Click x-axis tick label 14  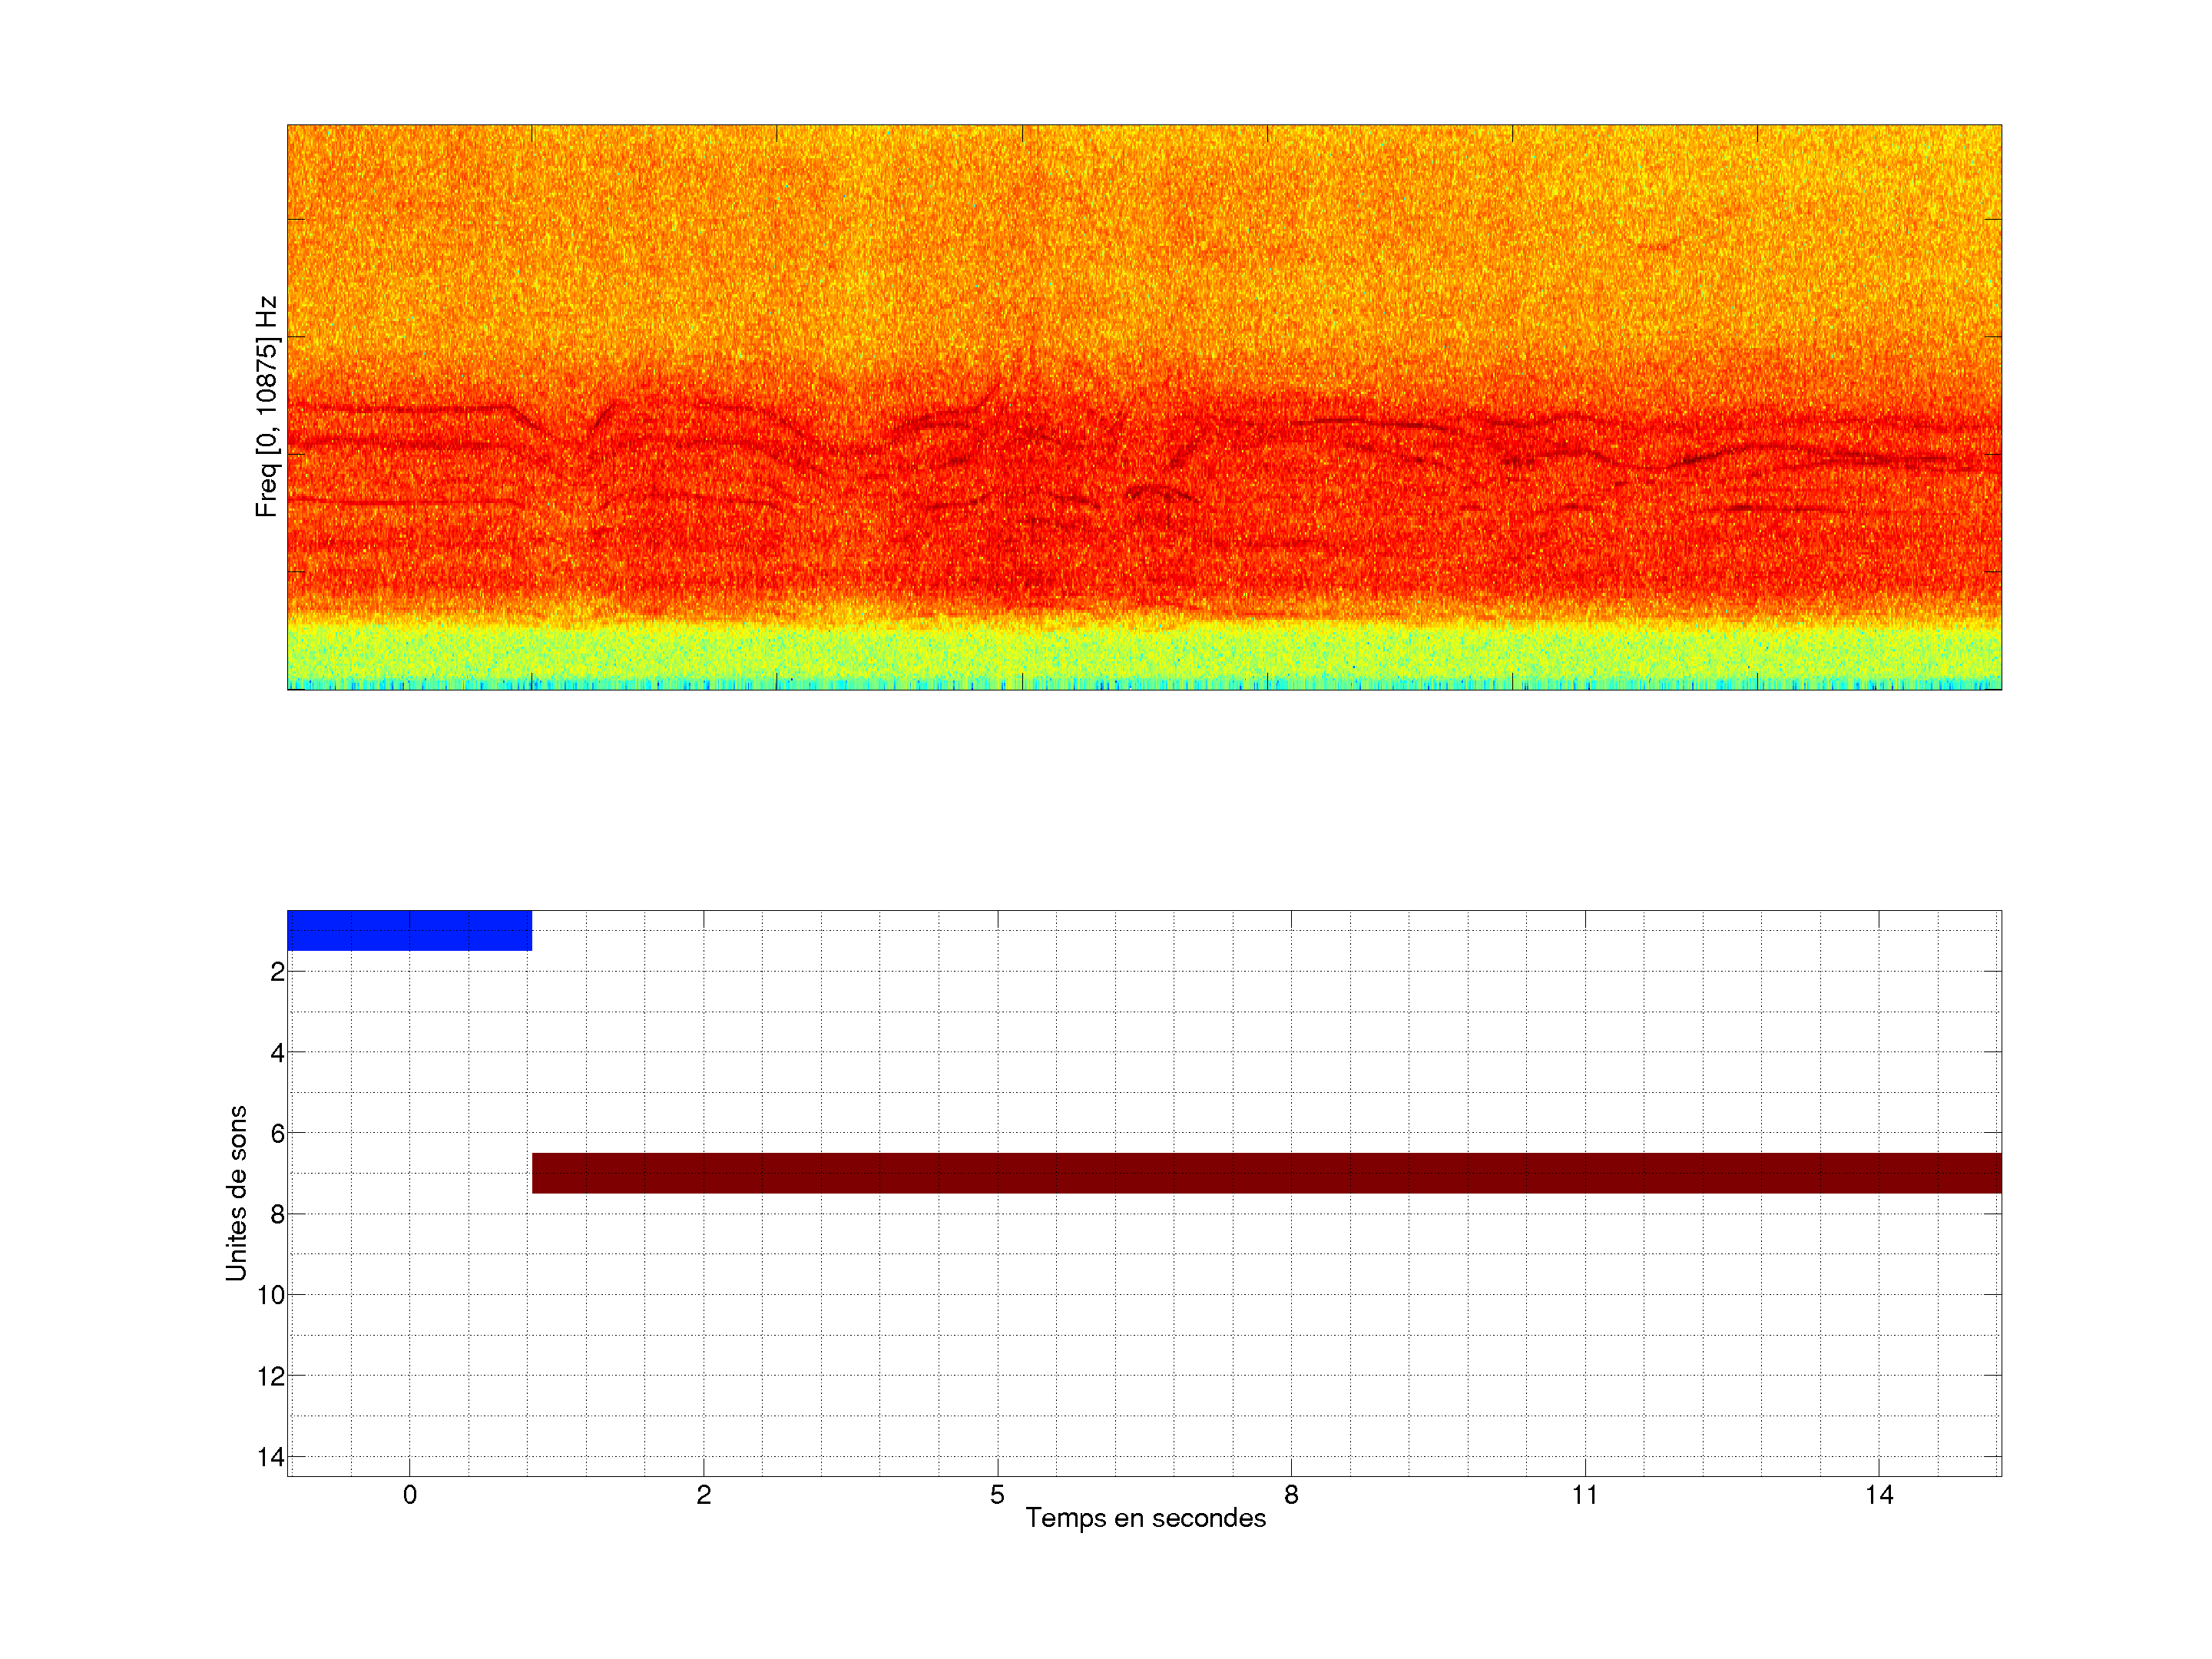pyautogui.click(x=1879, y=1495)
